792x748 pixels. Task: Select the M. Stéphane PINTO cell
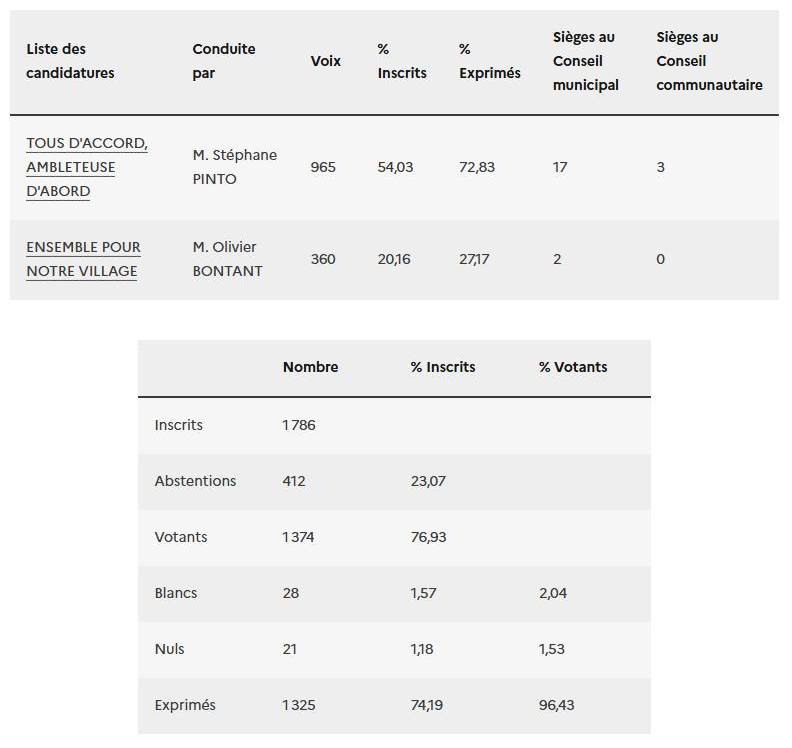[x=235, y=167]
